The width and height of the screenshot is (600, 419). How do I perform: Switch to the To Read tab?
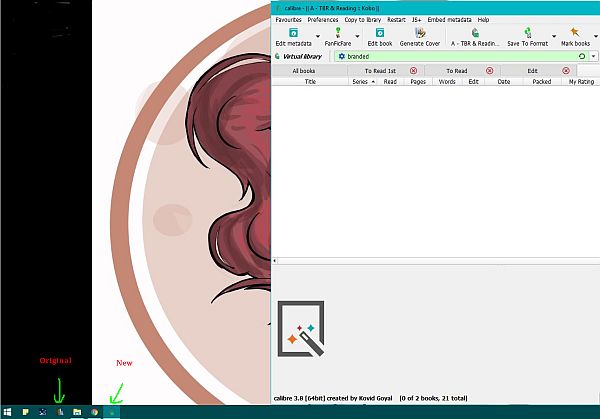(457, 71)
